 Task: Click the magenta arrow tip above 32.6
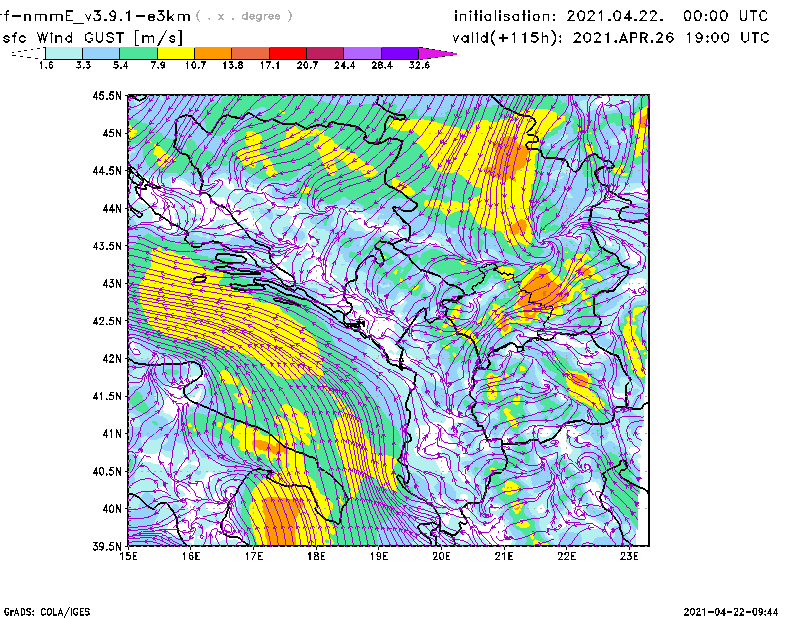tap(437, 53)
